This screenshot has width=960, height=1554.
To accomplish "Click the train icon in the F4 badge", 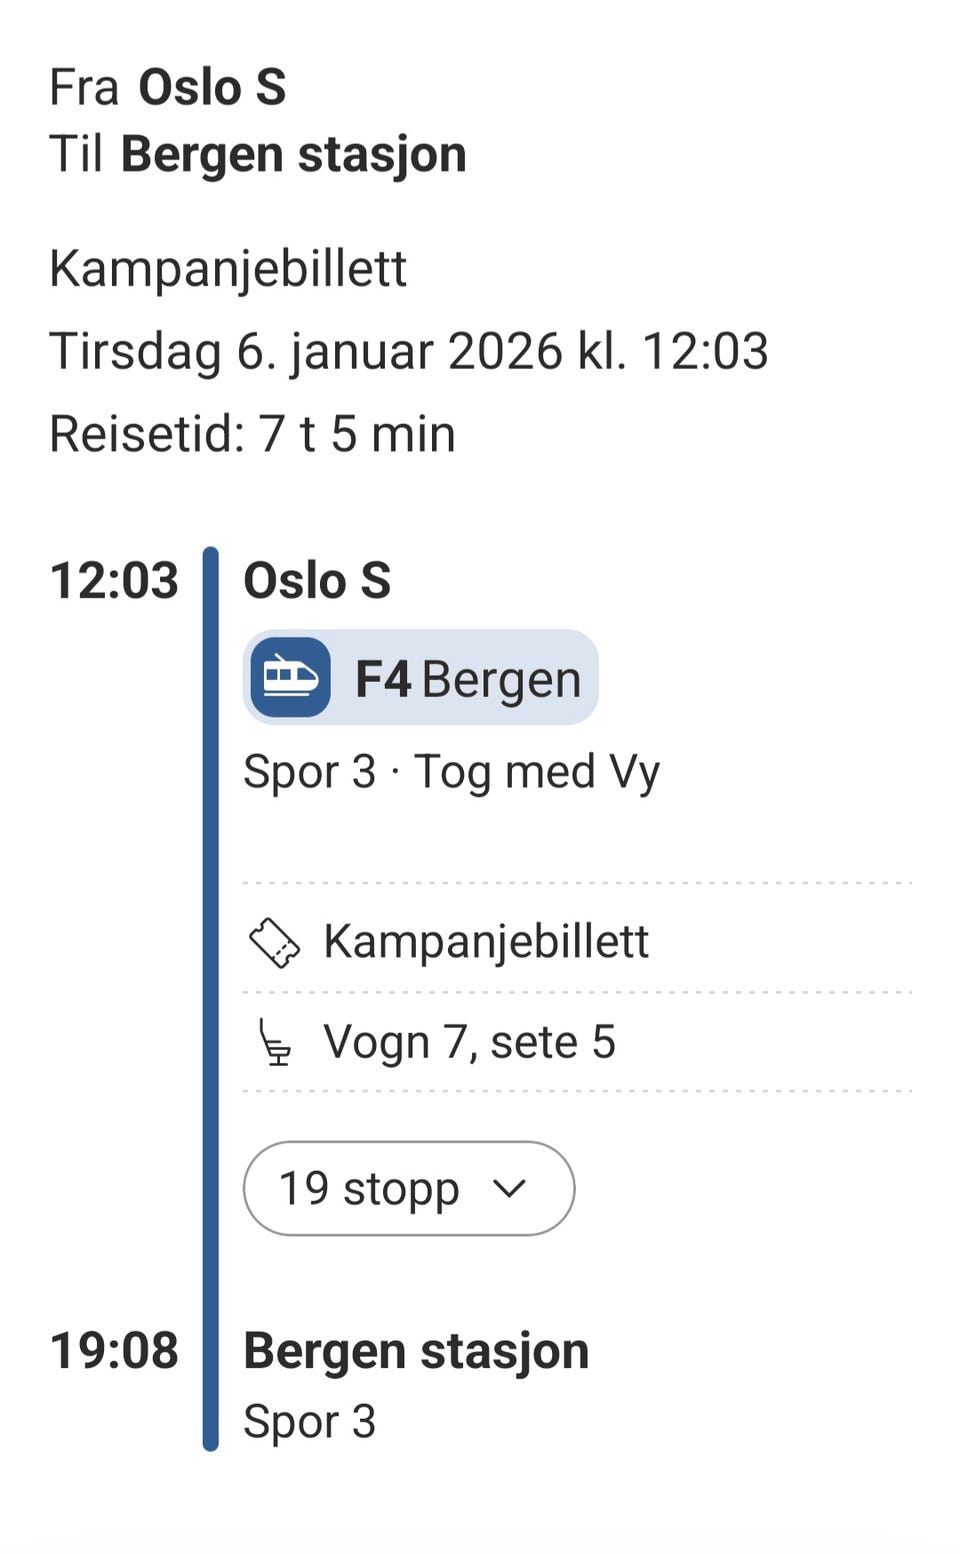I will click(290, 677).
